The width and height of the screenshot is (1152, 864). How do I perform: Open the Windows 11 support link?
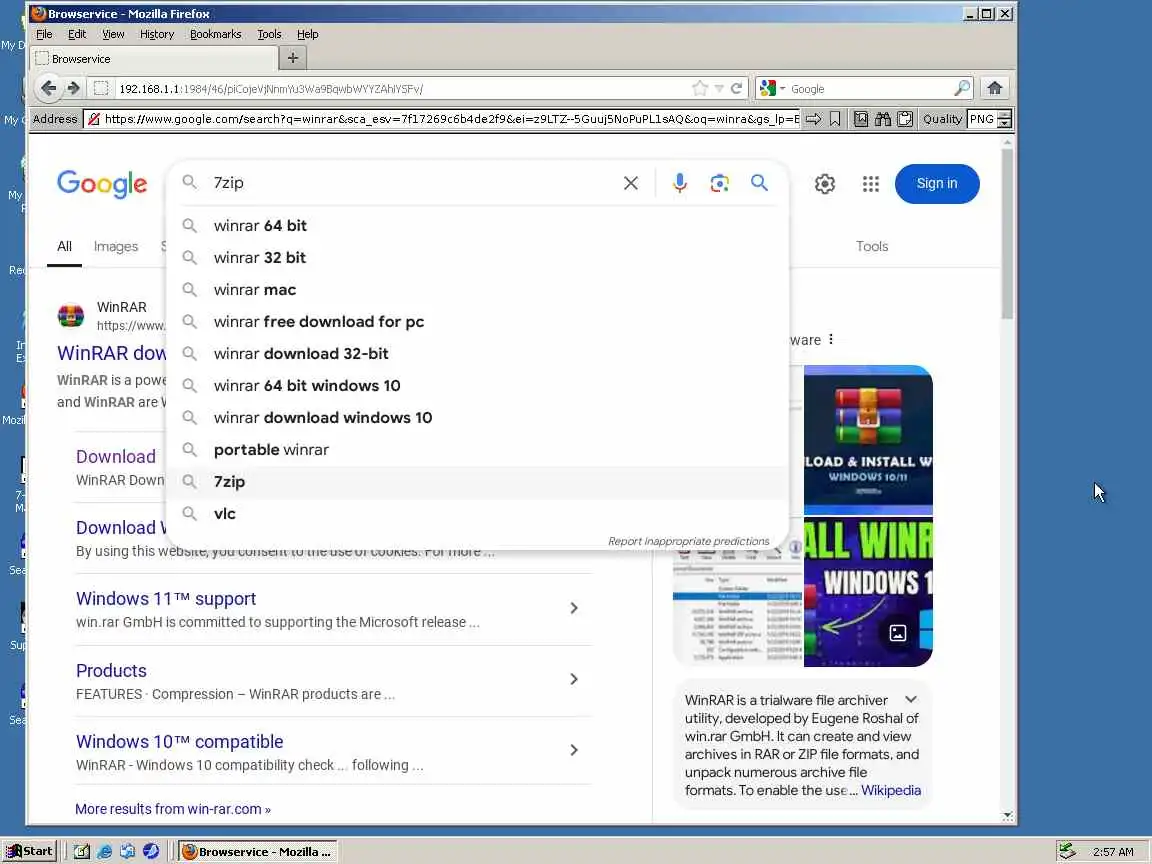point(166,599)
